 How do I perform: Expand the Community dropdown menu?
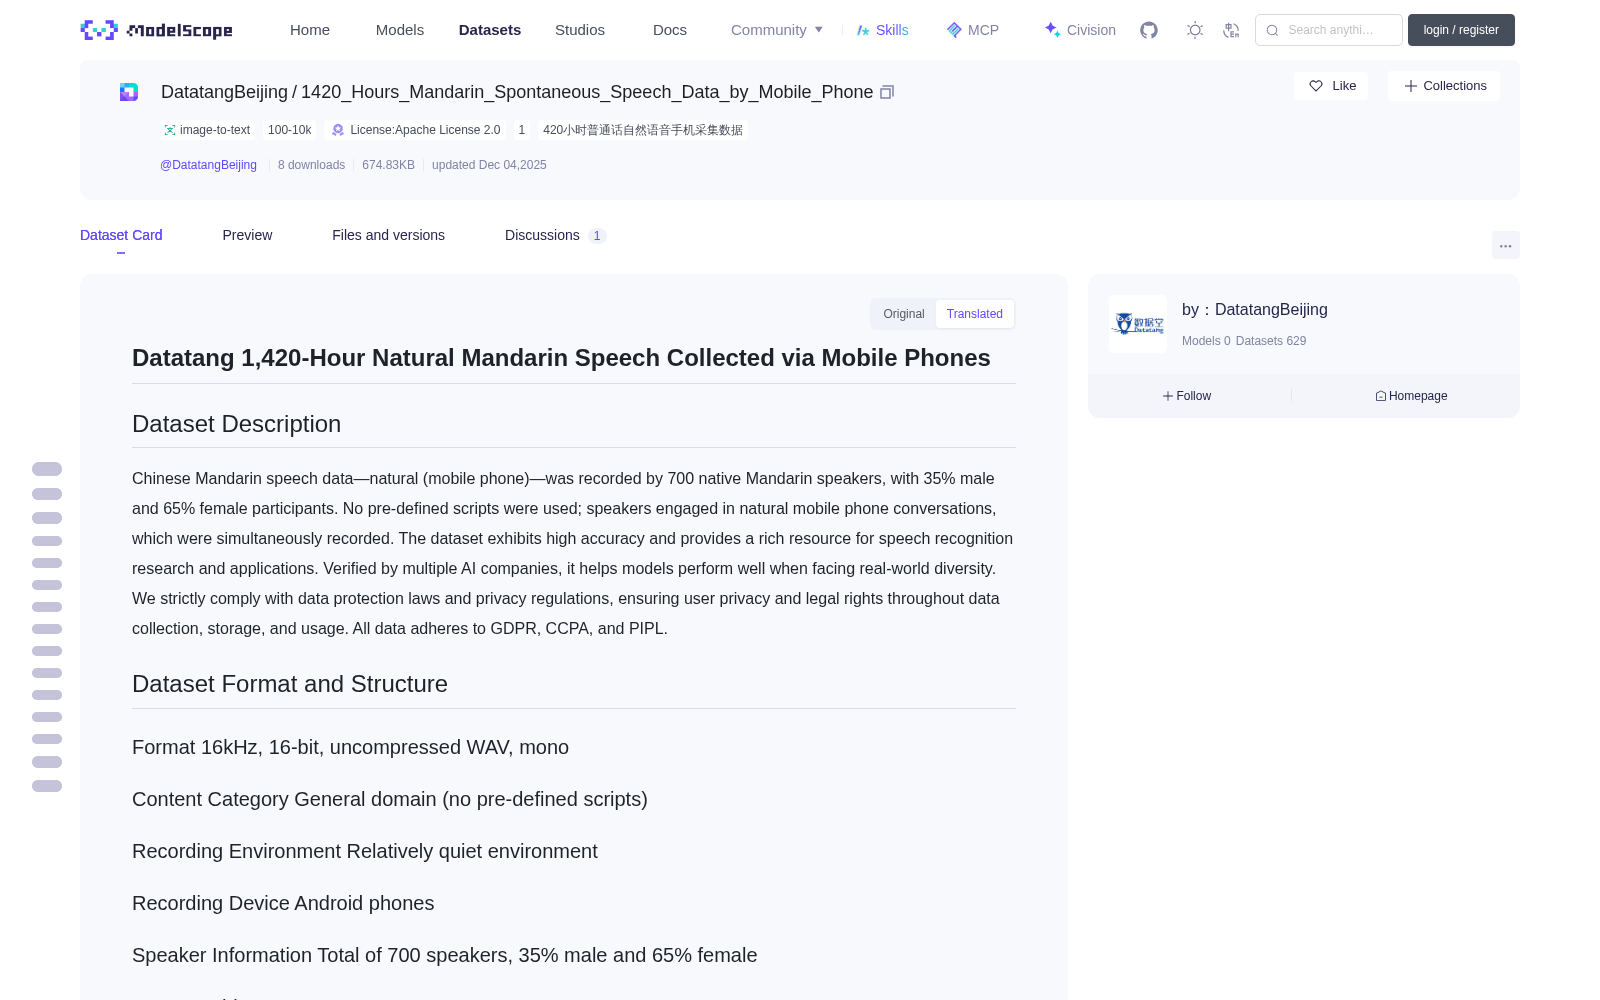tap(777, 30)
